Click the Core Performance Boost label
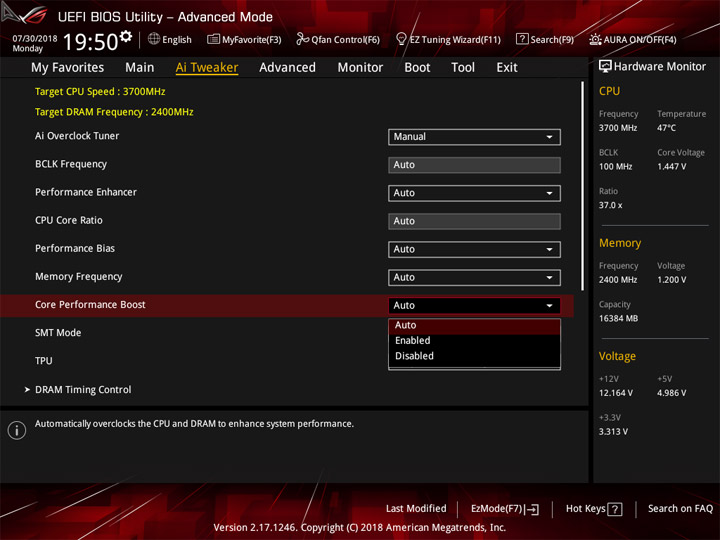This screenshot has width=720, height=540. click(x=90, y=305)
